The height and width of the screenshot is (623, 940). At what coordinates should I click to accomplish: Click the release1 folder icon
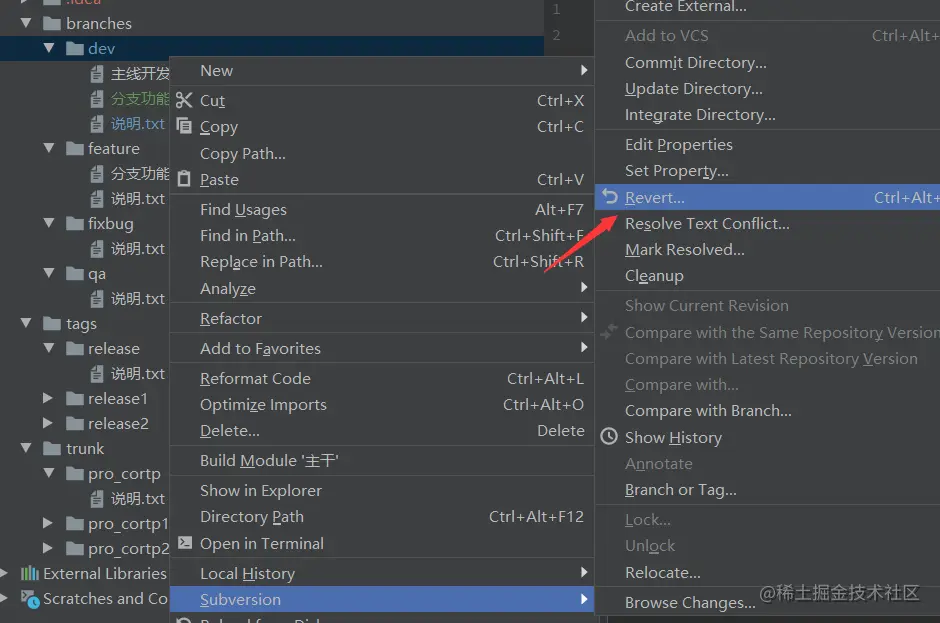pos(74,398)
